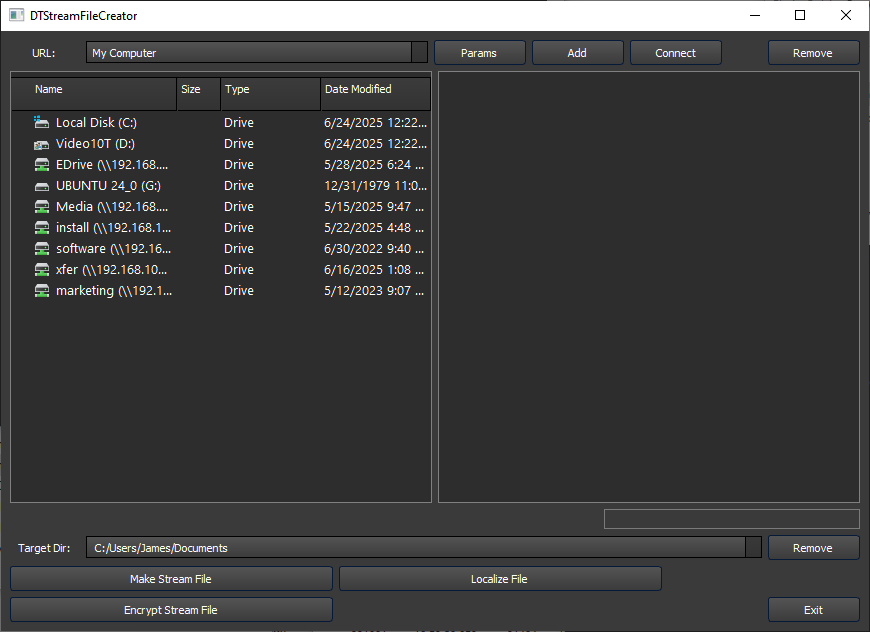Select the software (\\192.16... entry
870x632 pixels.
point(221,249)
